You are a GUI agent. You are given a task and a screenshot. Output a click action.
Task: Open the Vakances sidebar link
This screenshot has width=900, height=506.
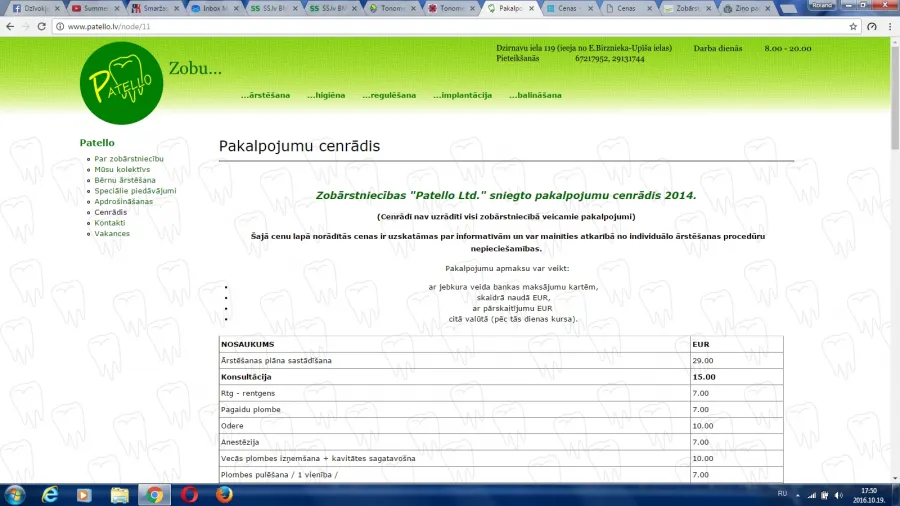click(x=112, y=233)
